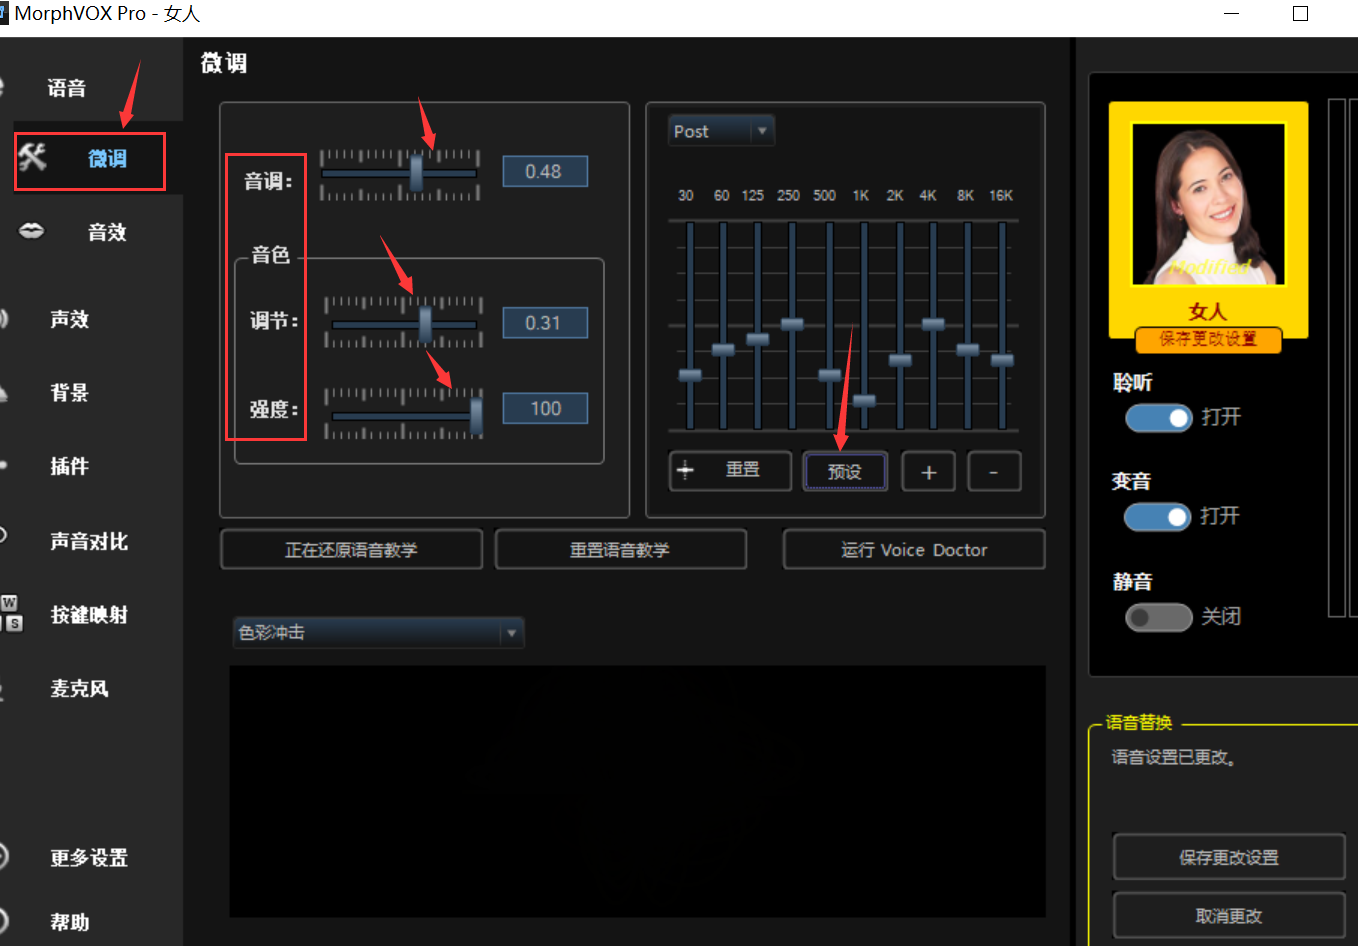Click the 16K equalizer slider
Image resolution: width=1358 pixels, height=946 pixels.
click(1002, 360)
